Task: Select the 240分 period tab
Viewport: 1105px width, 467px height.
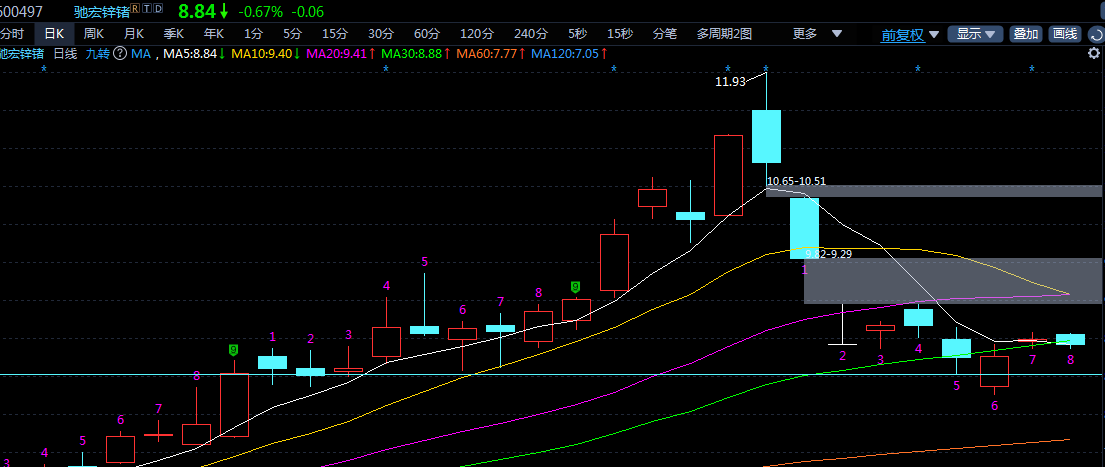Action: [x=531, y=34]
